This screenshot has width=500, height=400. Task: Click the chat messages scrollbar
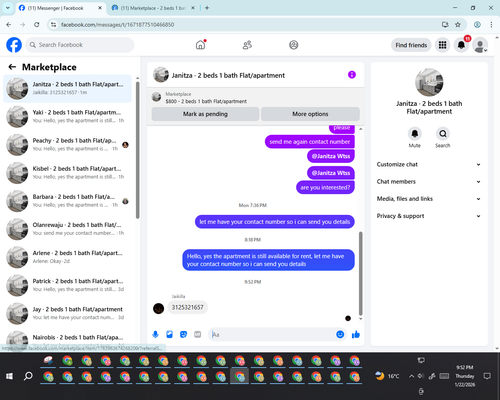[x=360, y=273]
